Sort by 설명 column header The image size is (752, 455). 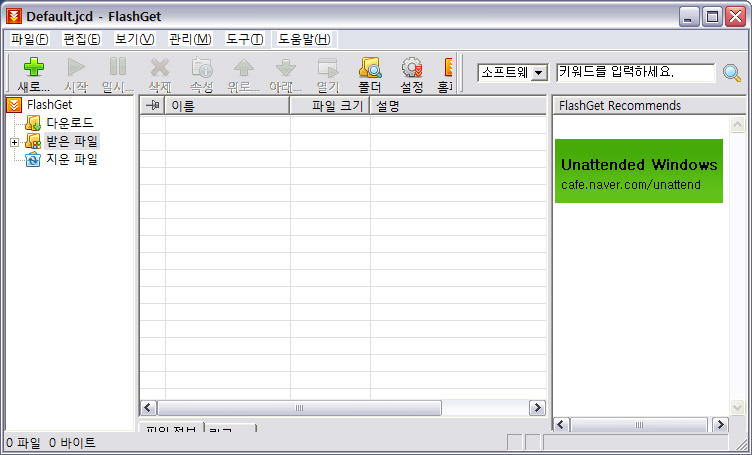[x=458, y=105]
